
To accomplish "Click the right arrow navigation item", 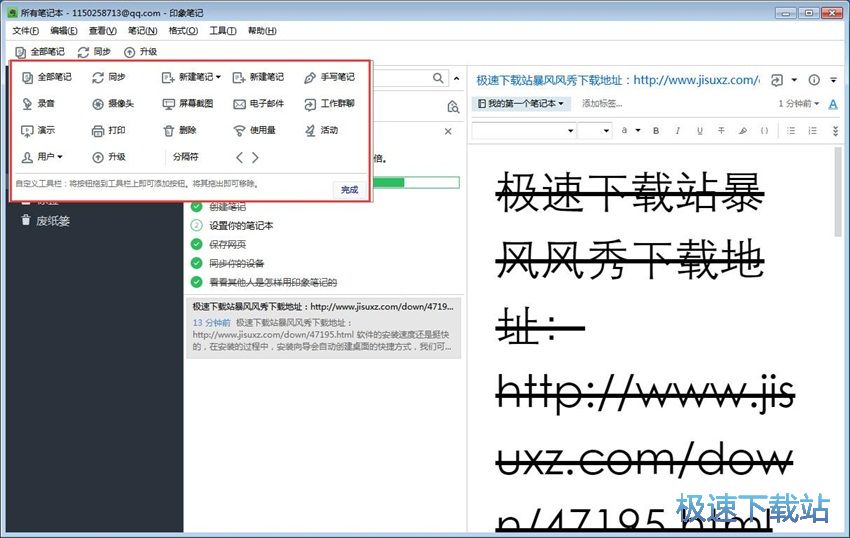I will click(x=255, y=157).
